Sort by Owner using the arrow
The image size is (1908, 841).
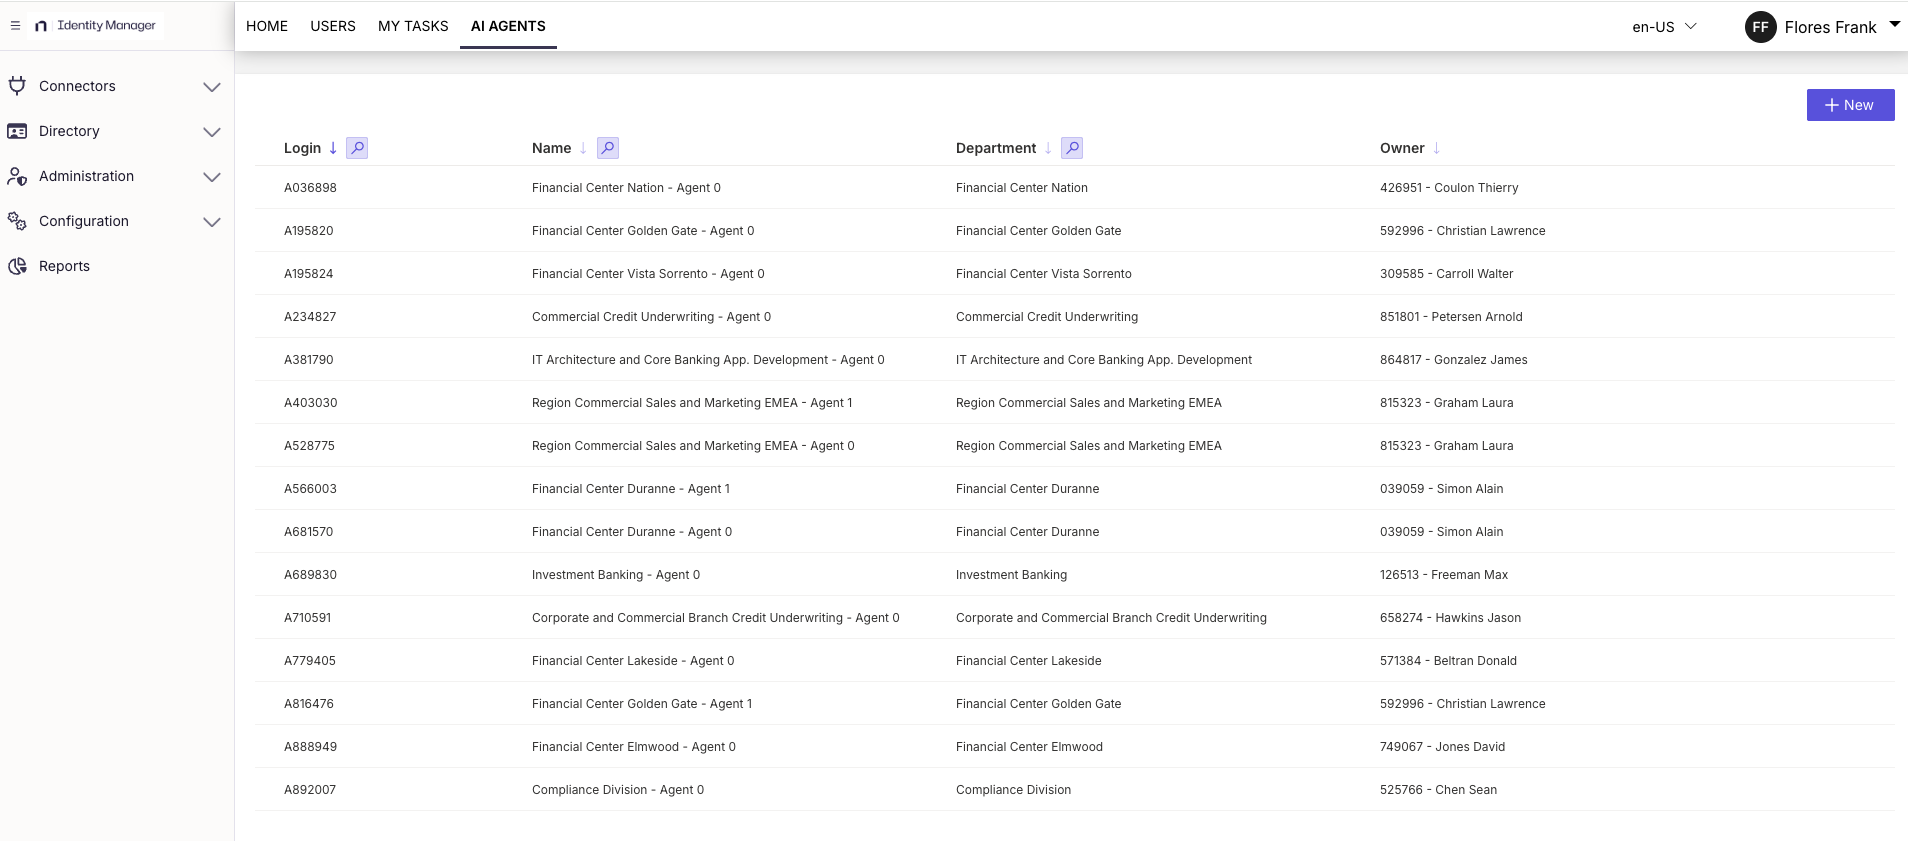(1436, 148)
